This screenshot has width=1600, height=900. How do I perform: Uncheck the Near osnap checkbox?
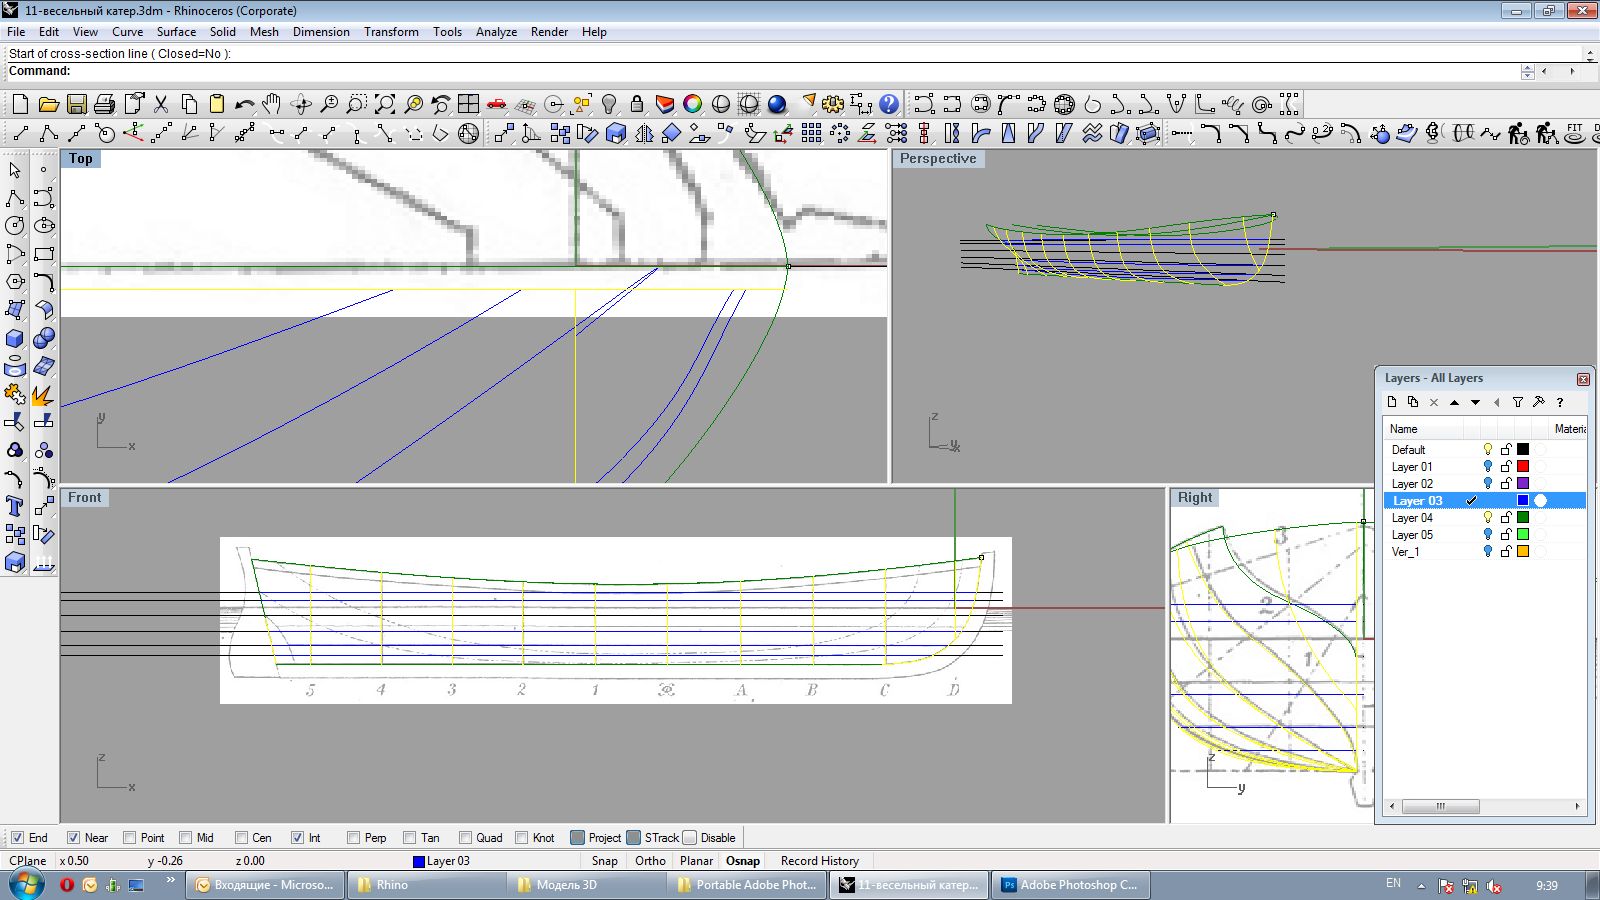click(73, 838)
